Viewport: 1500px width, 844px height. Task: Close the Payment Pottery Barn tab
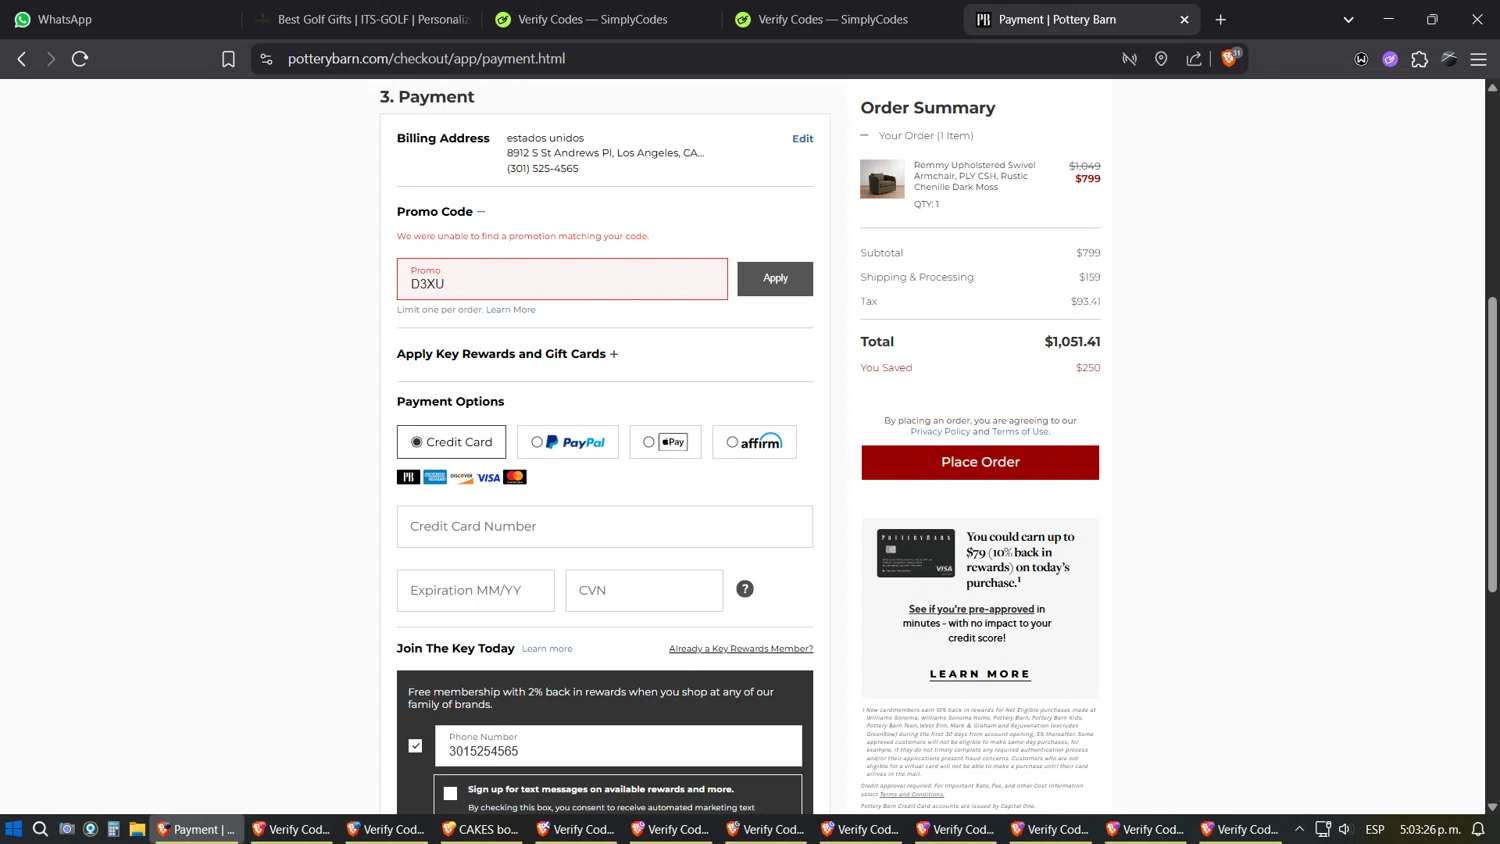(1184, 19)
